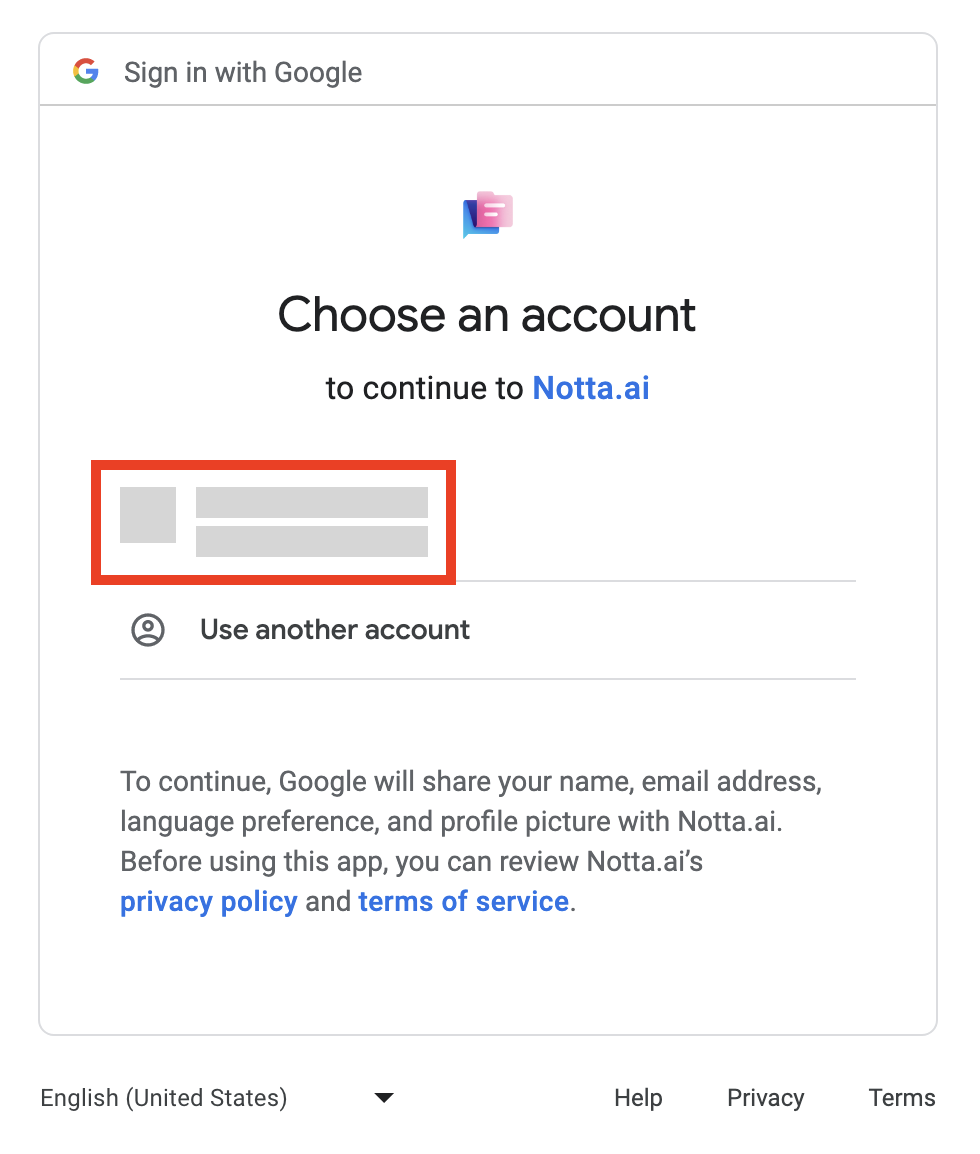Select the highlighted account profile picture
The width and height of the screenshot is (980, 1154).
148,515
